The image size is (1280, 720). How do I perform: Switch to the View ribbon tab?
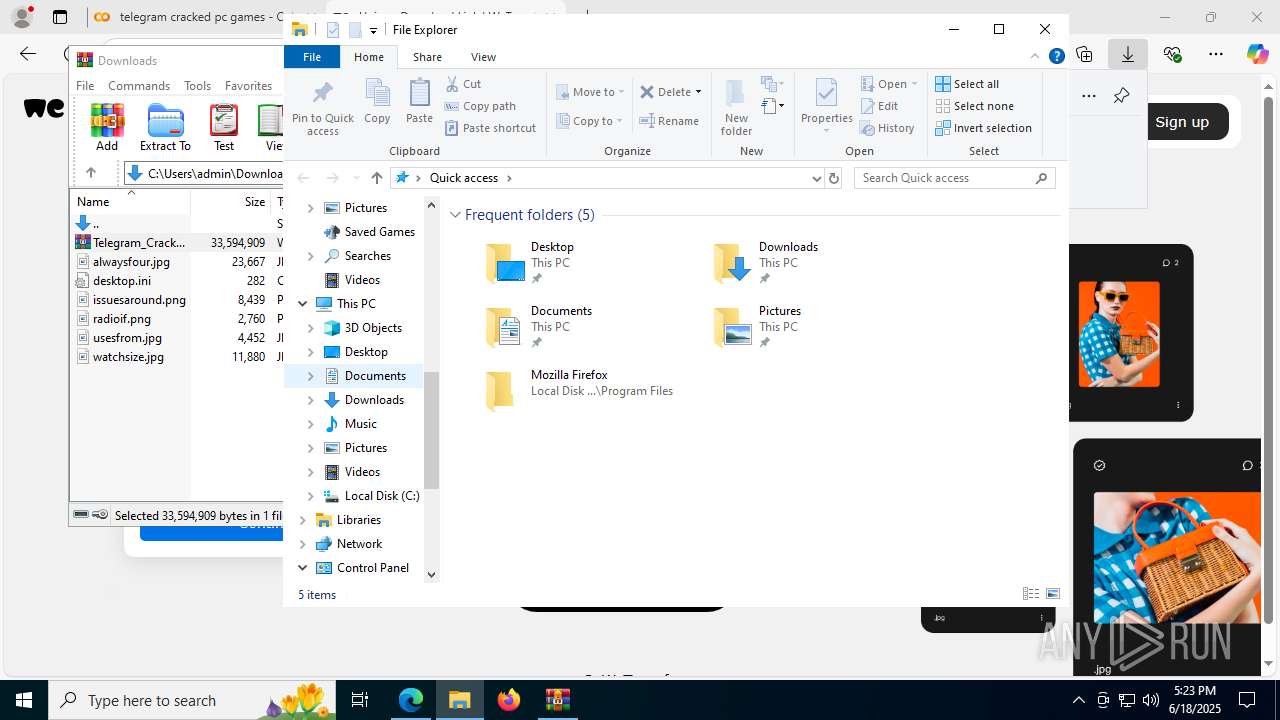coord(483,57)
